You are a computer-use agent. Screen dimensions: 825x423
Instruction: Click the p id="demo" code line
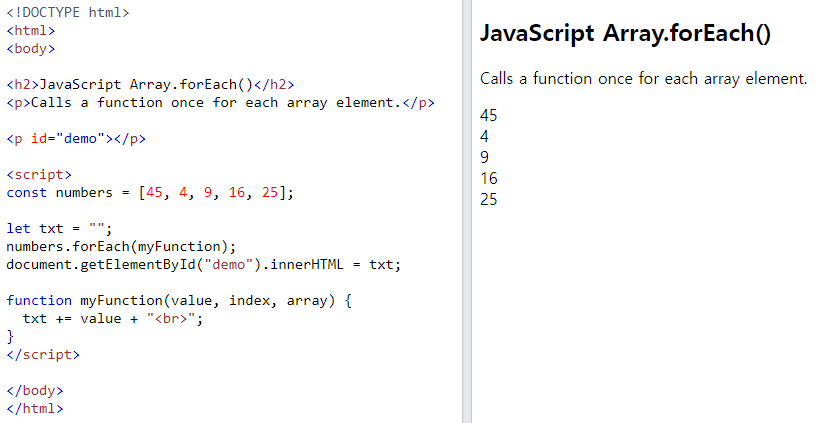pos(76,138)
